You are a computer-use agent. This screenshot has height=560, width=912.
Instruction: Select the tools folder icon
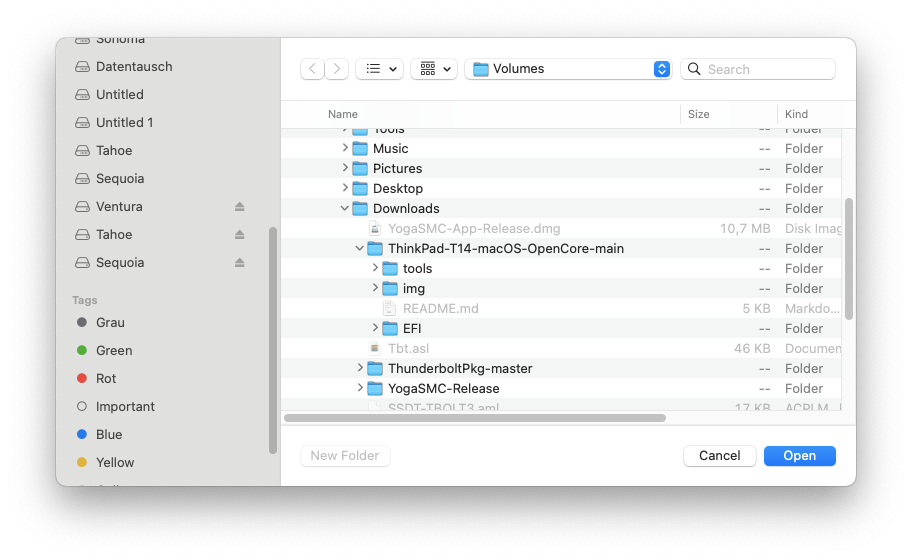[390, 269]
